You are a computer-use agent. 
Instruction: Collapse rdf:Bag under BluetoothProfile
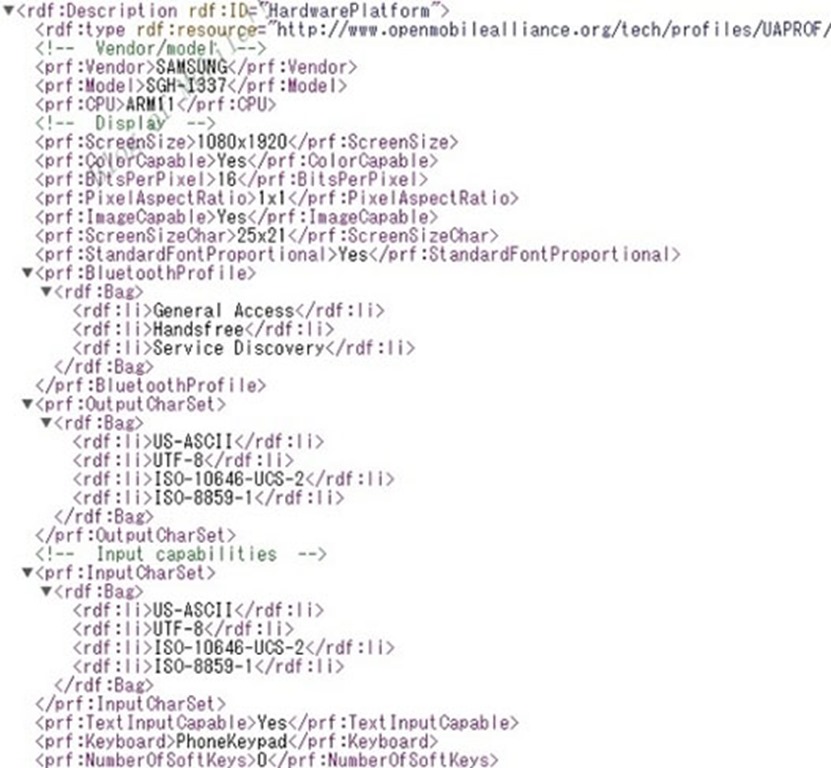click(x=47, y=291)
